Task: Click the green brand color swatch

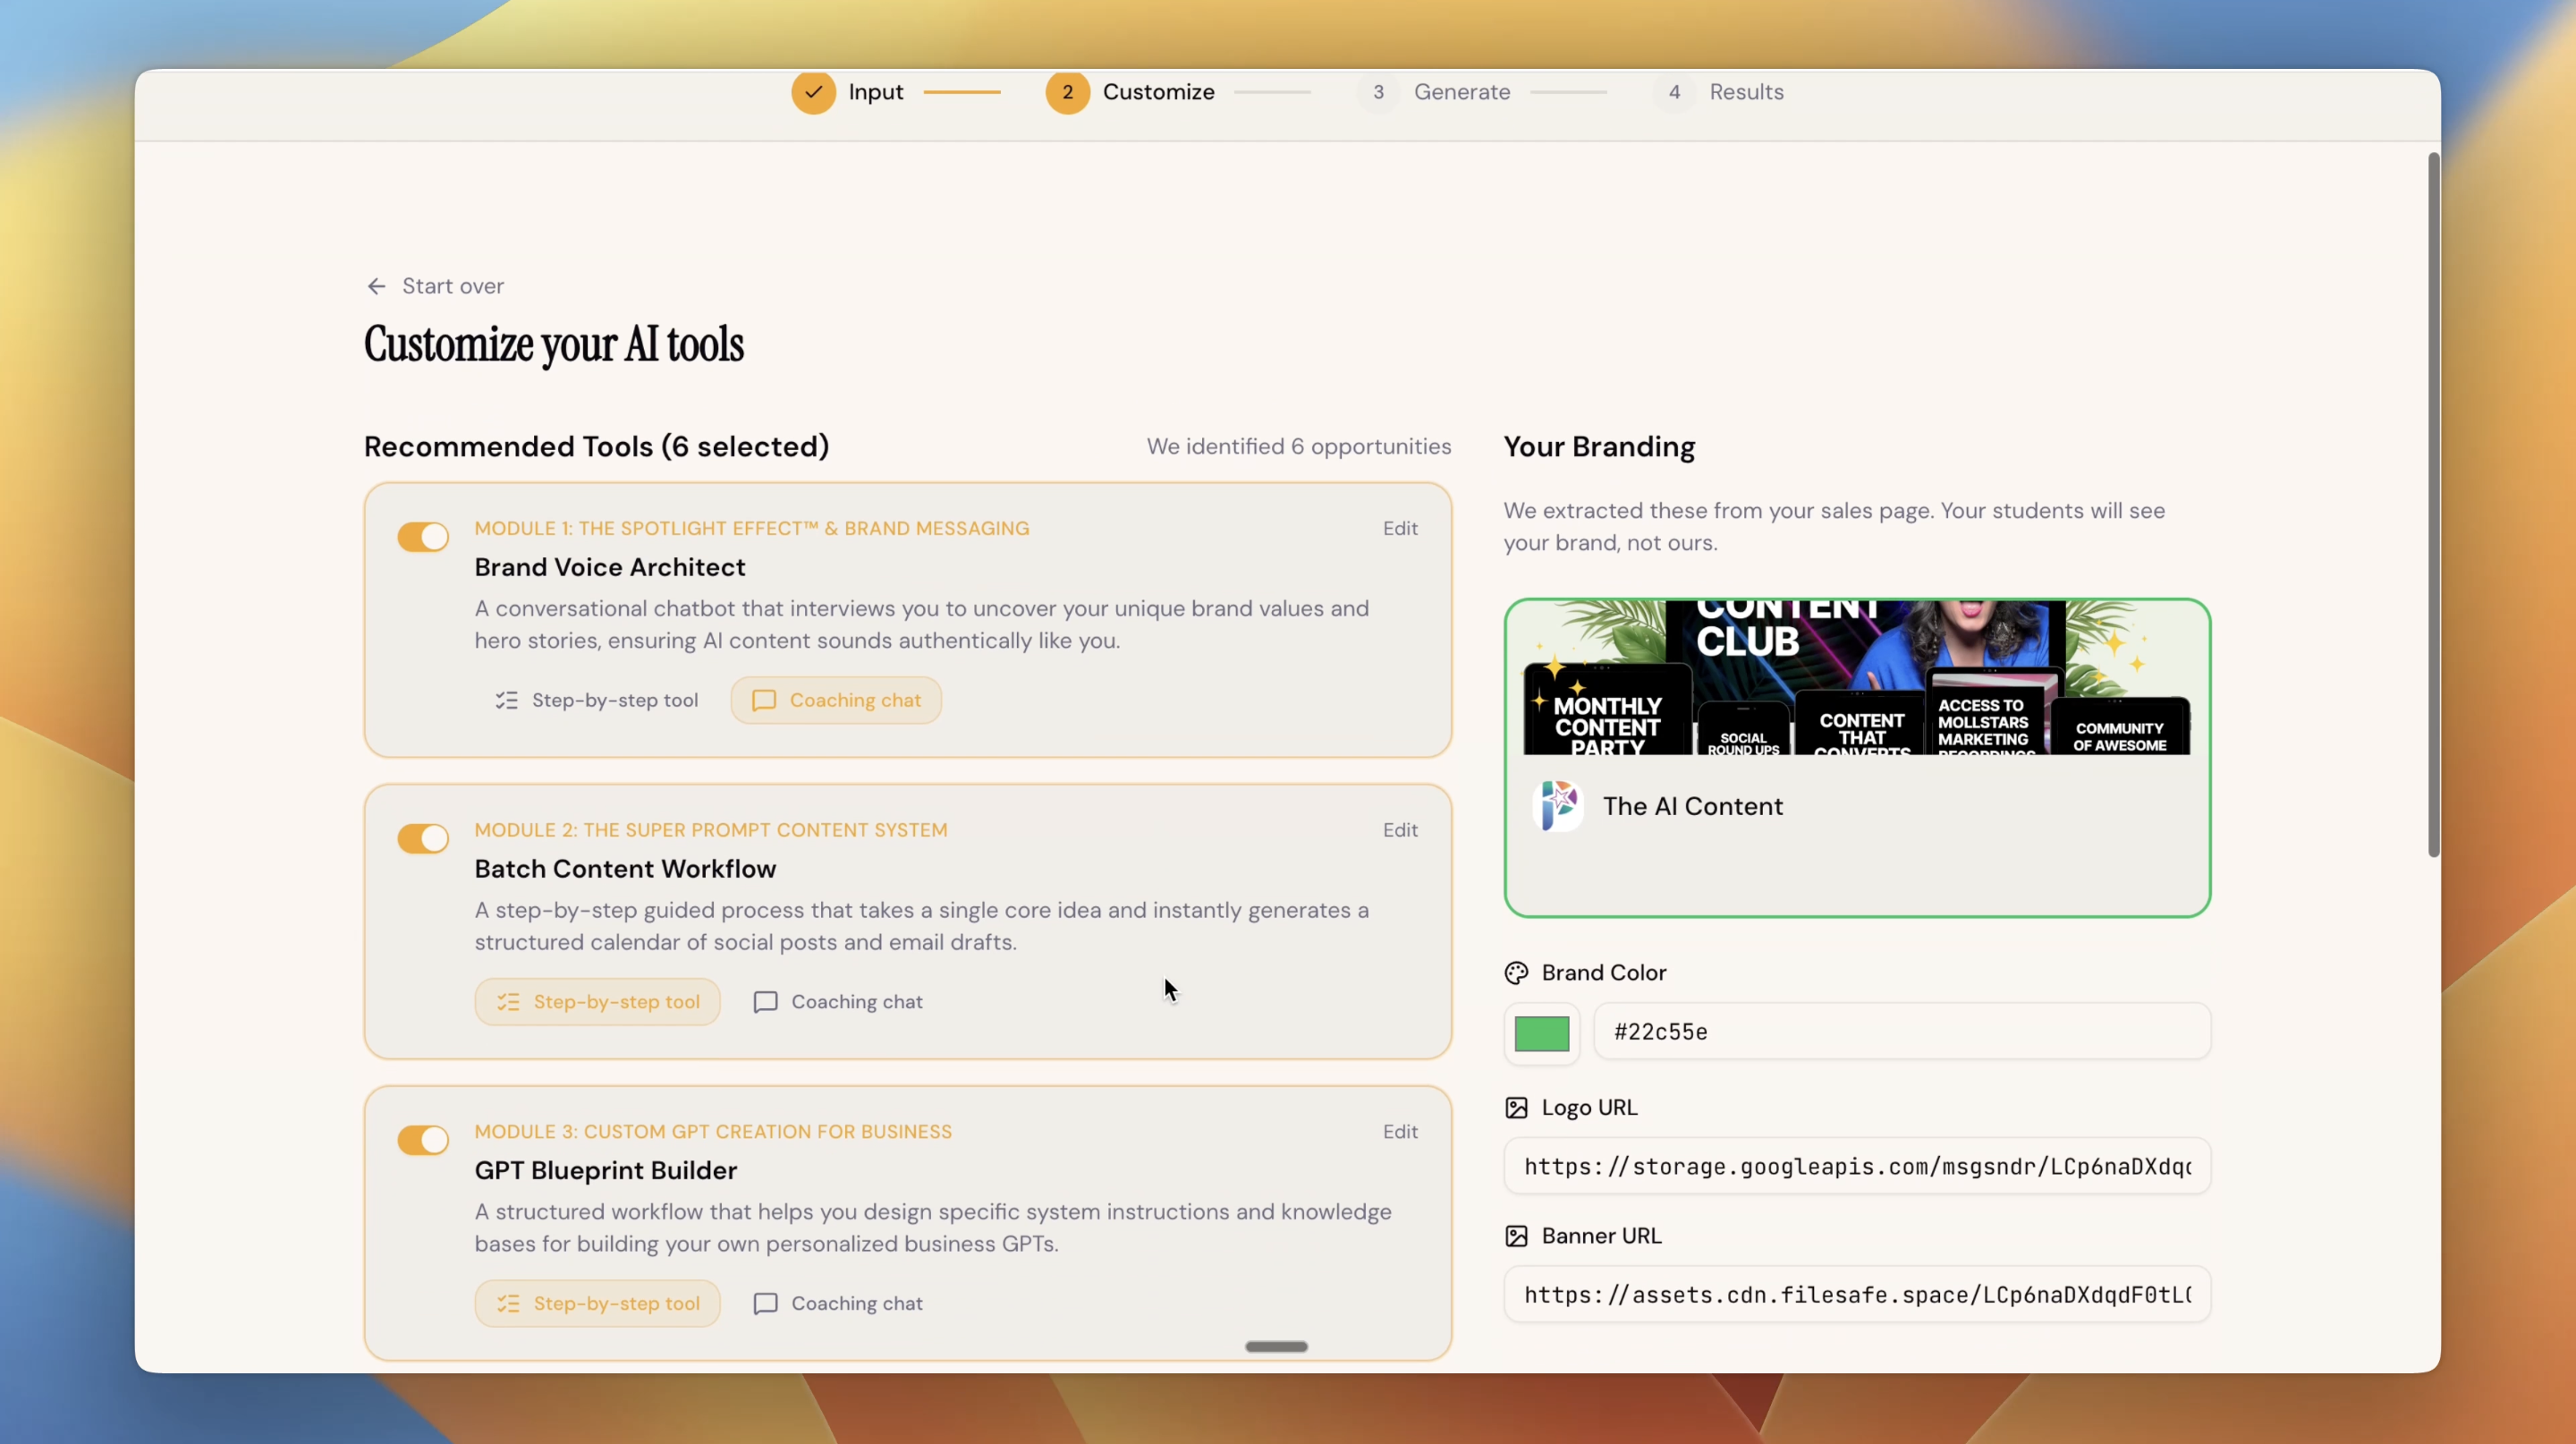Action: [x=1540, y=1032]
